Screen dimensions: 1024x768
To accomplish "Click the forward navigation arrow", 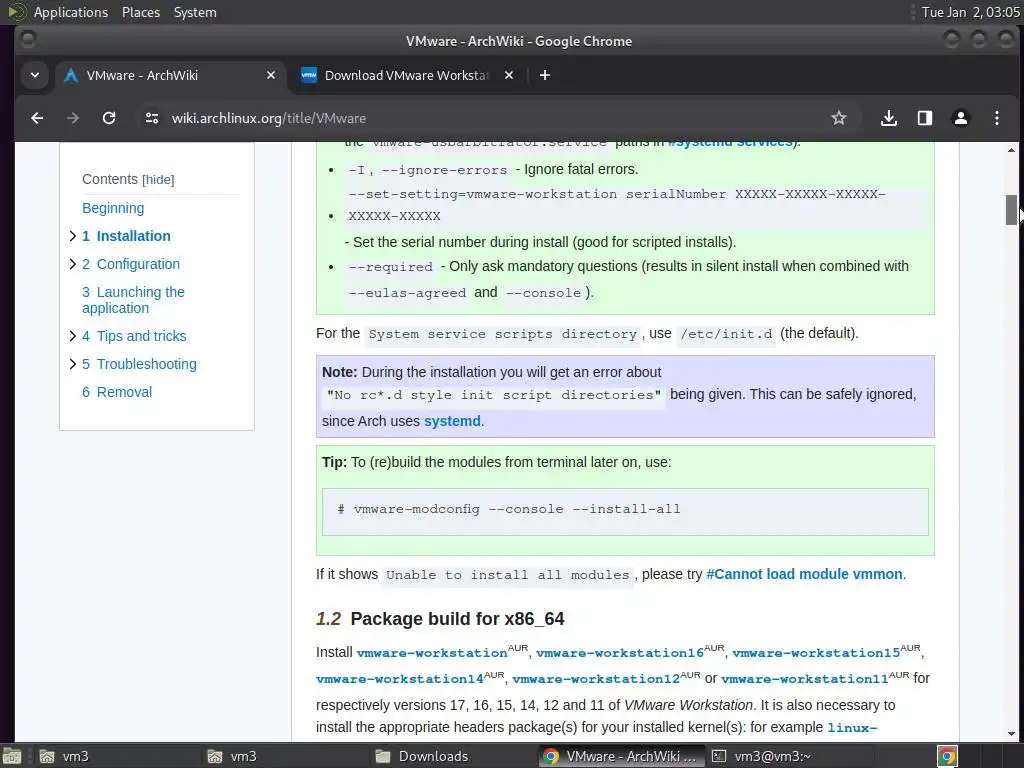I will (x=73, y=118).
